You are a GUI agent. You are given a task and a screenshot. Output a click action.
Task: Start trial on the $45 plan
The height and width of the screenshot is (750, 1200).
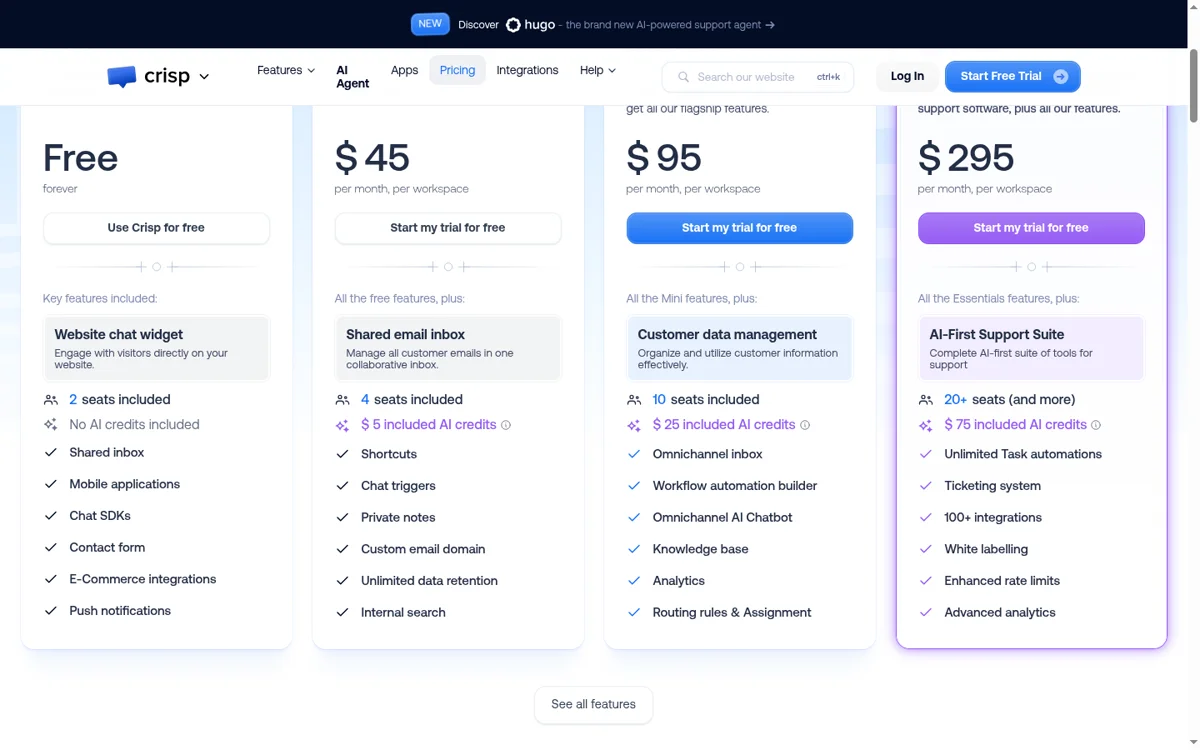(448, 228)
